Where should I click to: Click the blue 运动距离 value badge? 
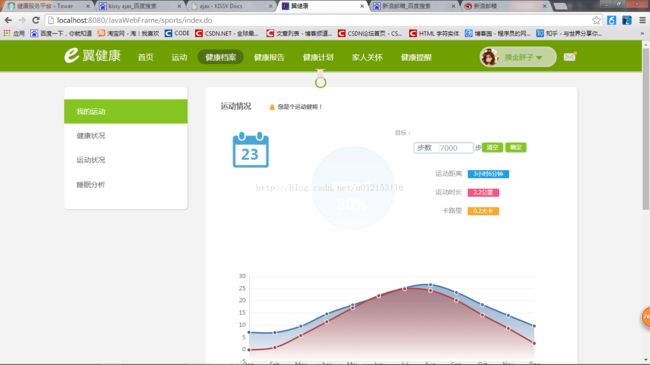coord(488,174)
